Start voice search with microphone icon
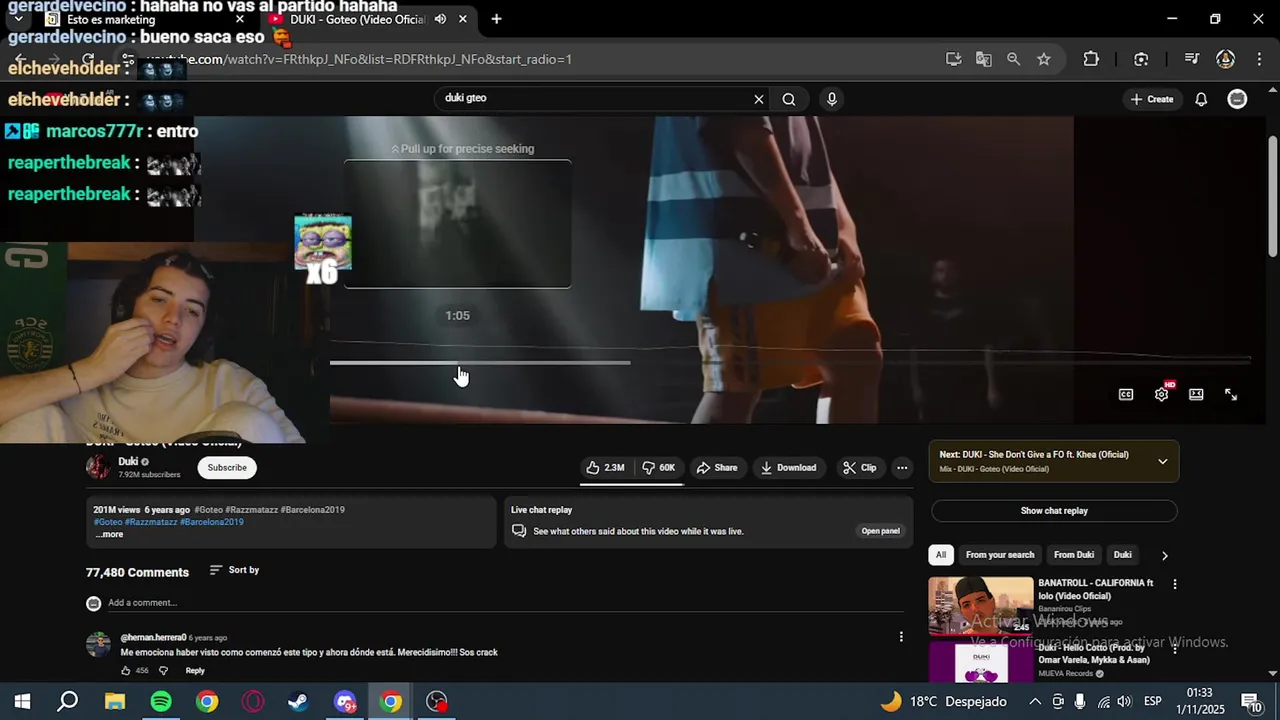1280x720 pixels. (x=831, y=99)
